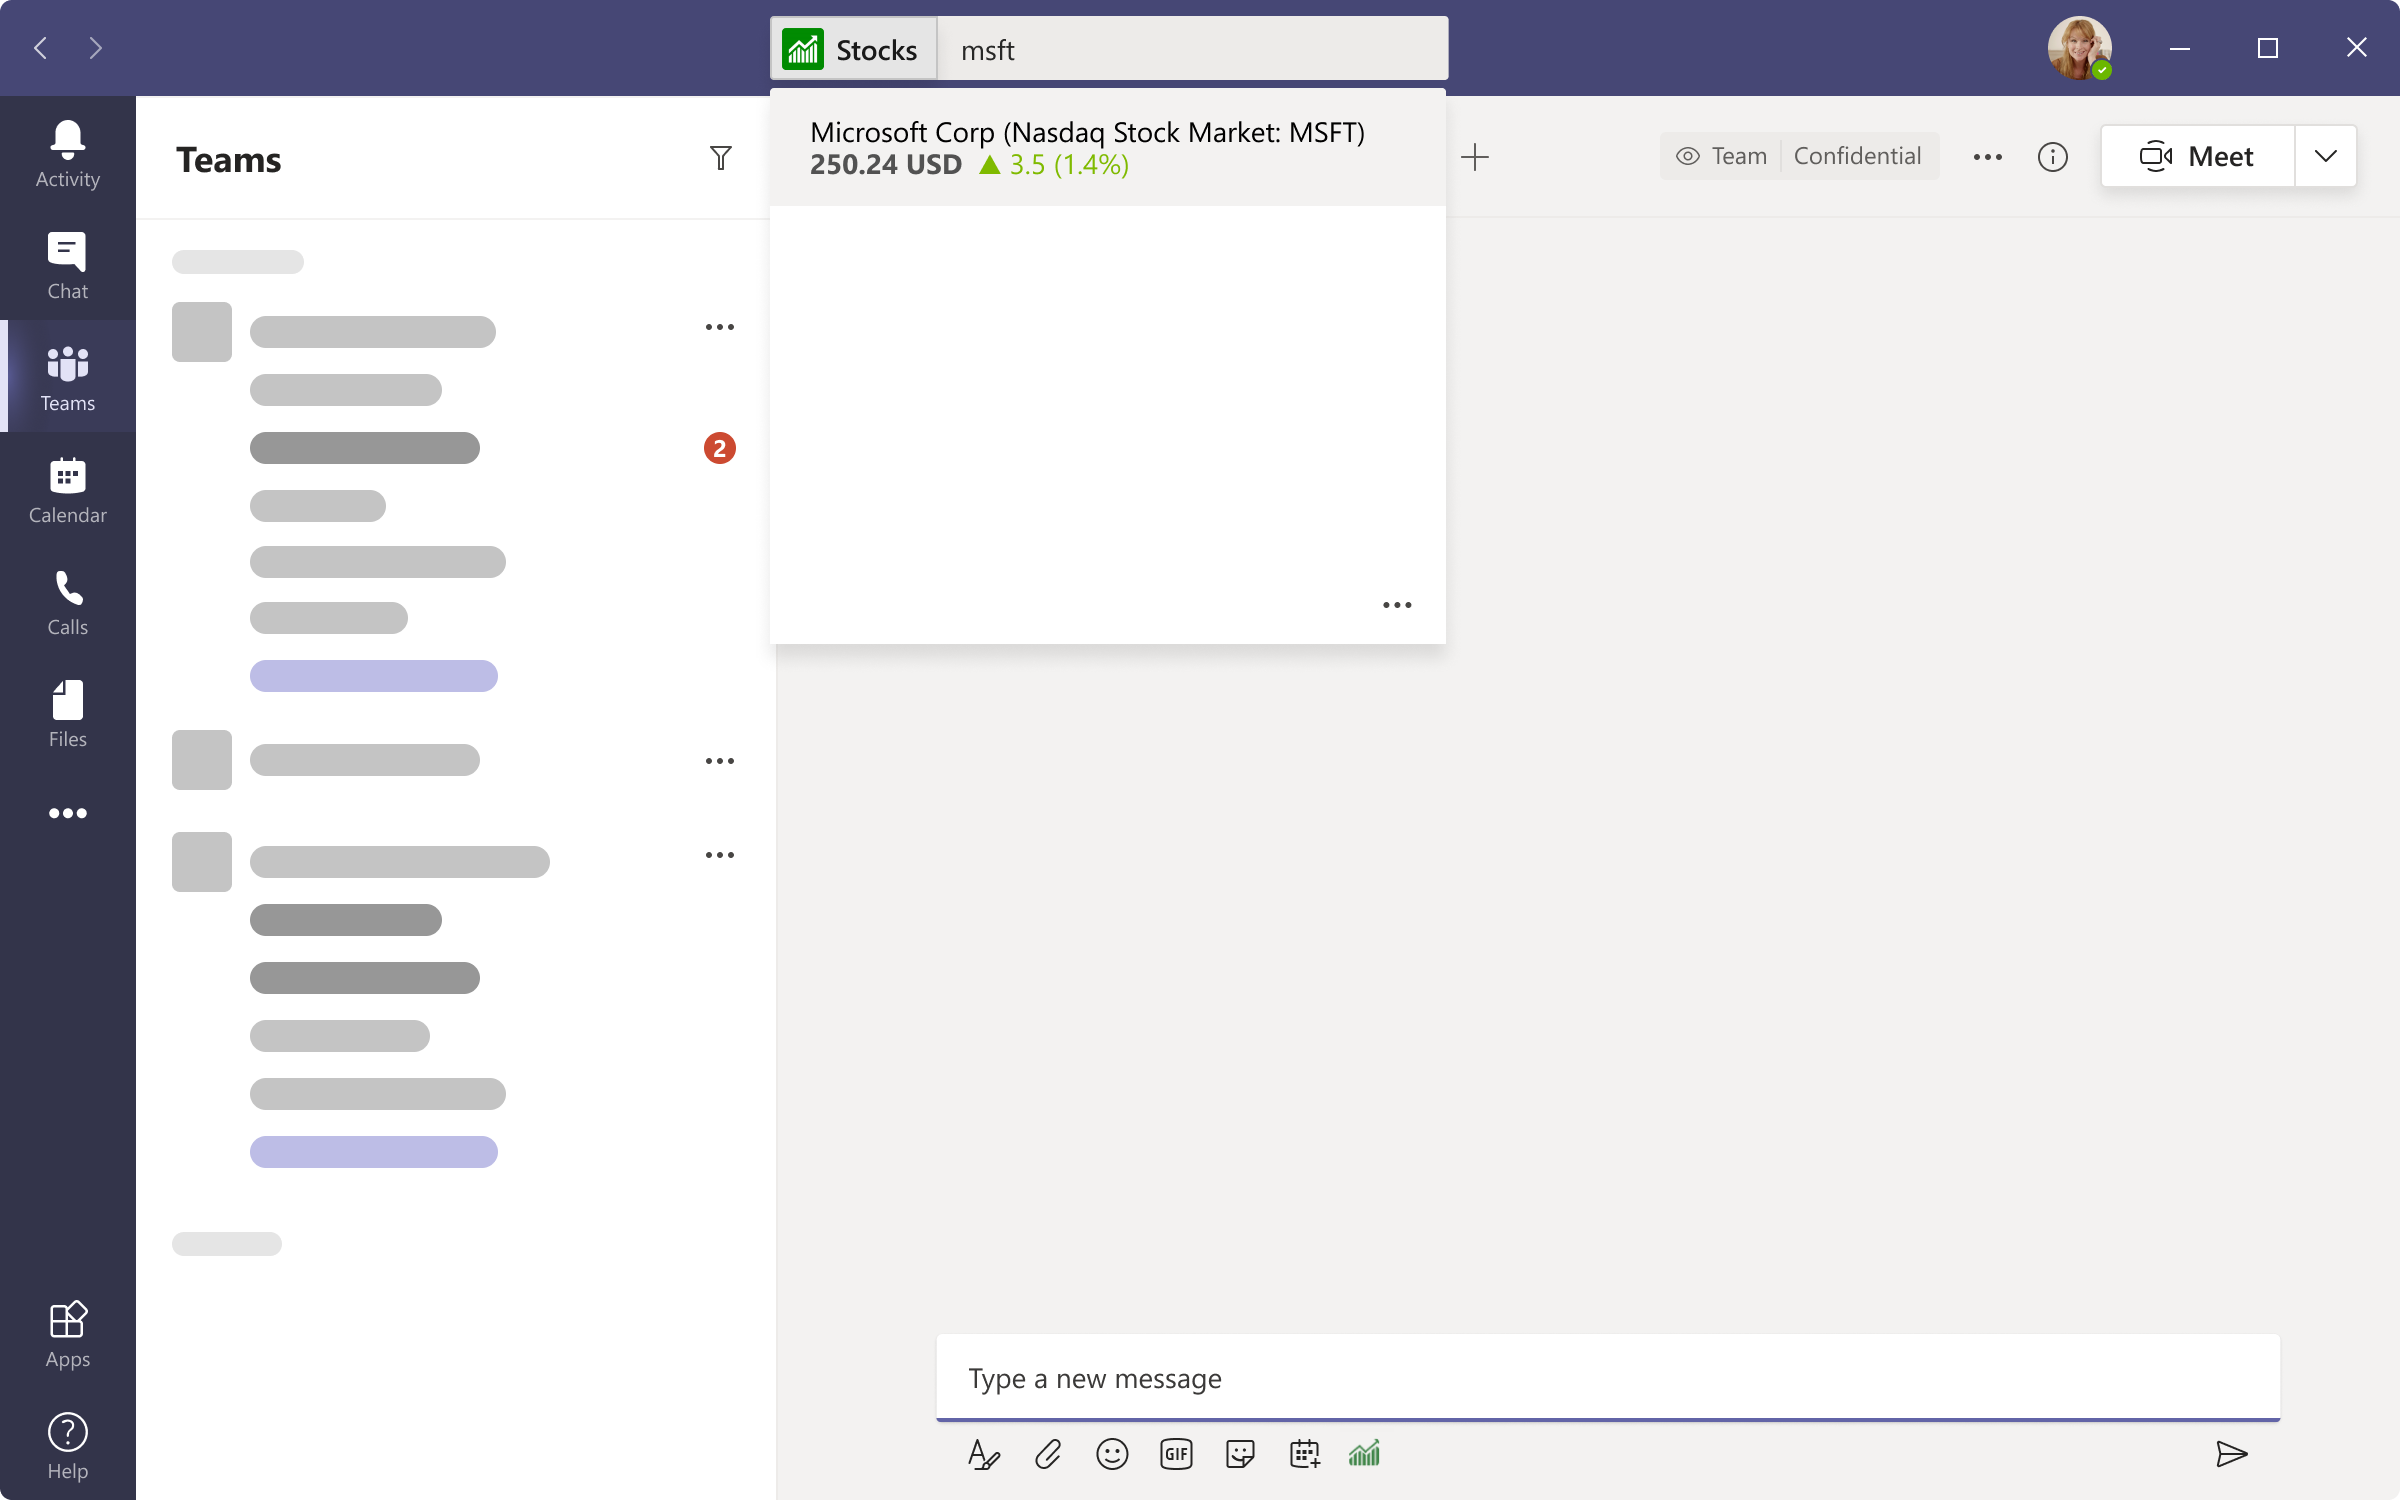Open the Calls phone icon

[67, 601]
